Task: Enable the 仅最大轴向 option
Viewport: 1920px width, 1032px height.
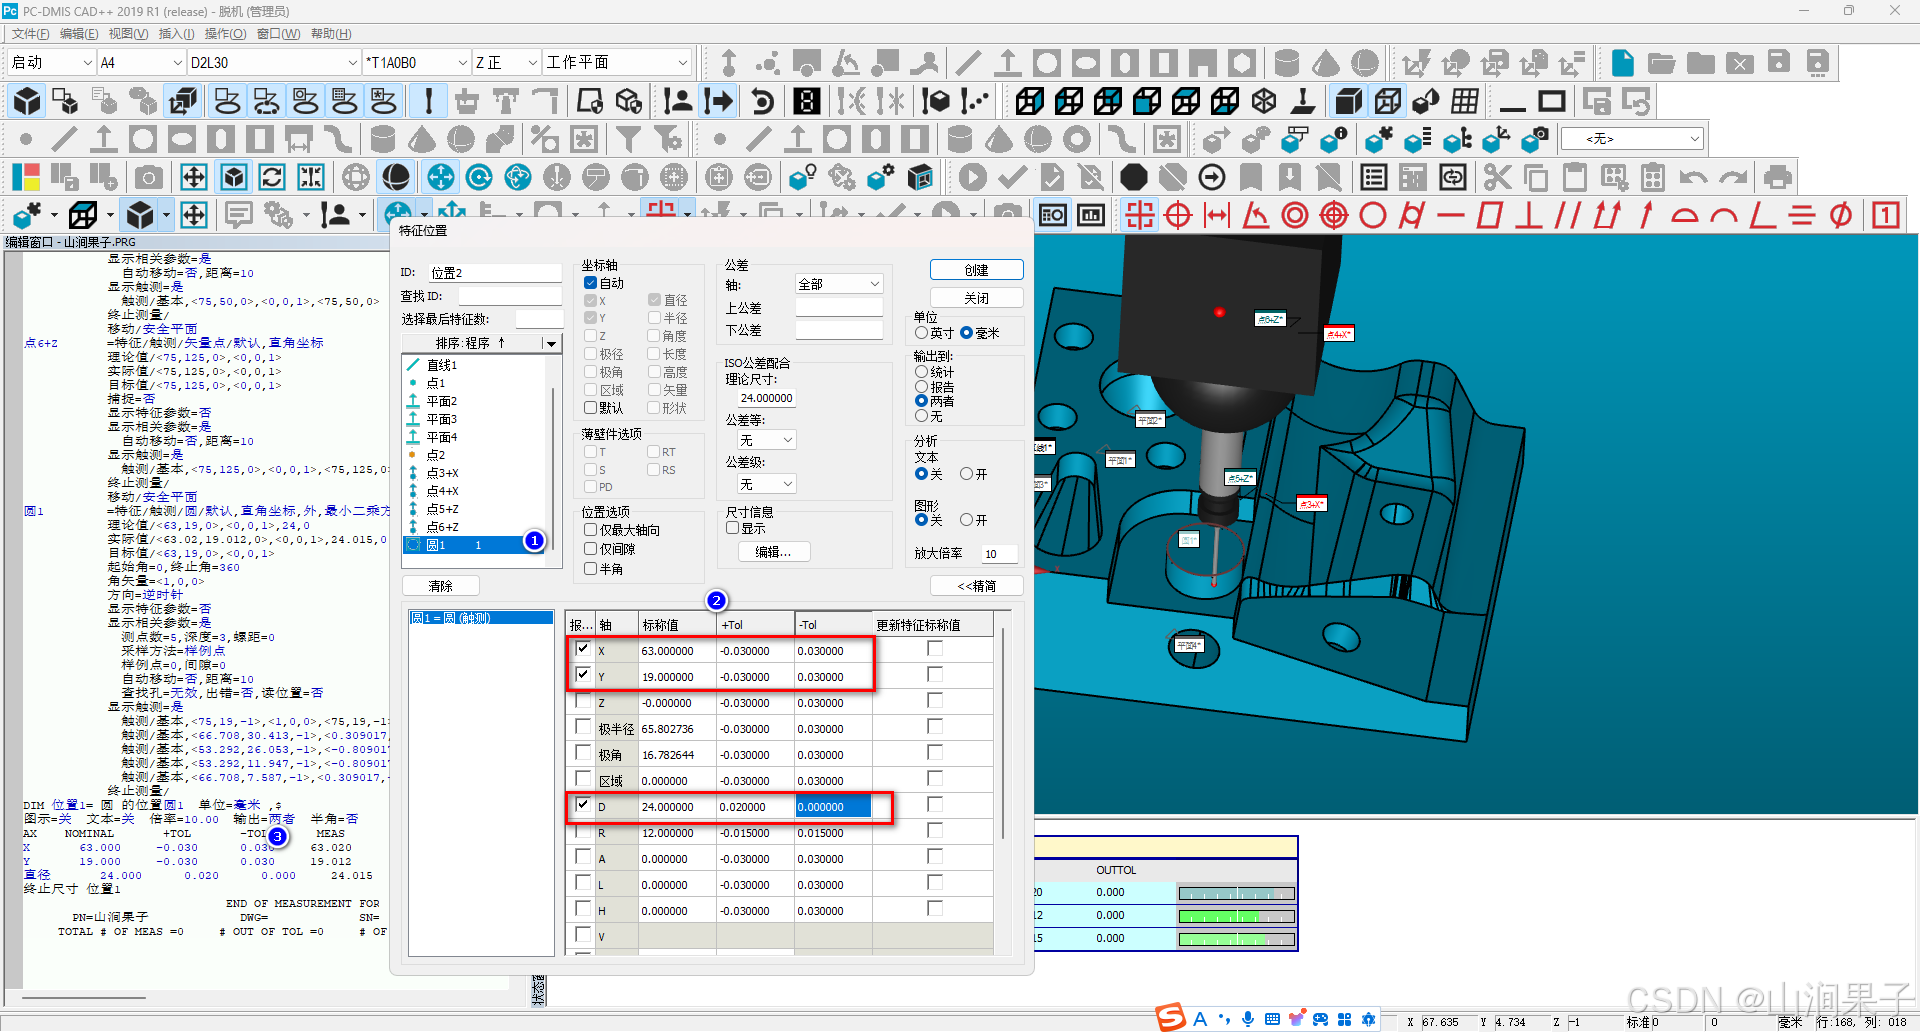Action: (x=590, y=530)
